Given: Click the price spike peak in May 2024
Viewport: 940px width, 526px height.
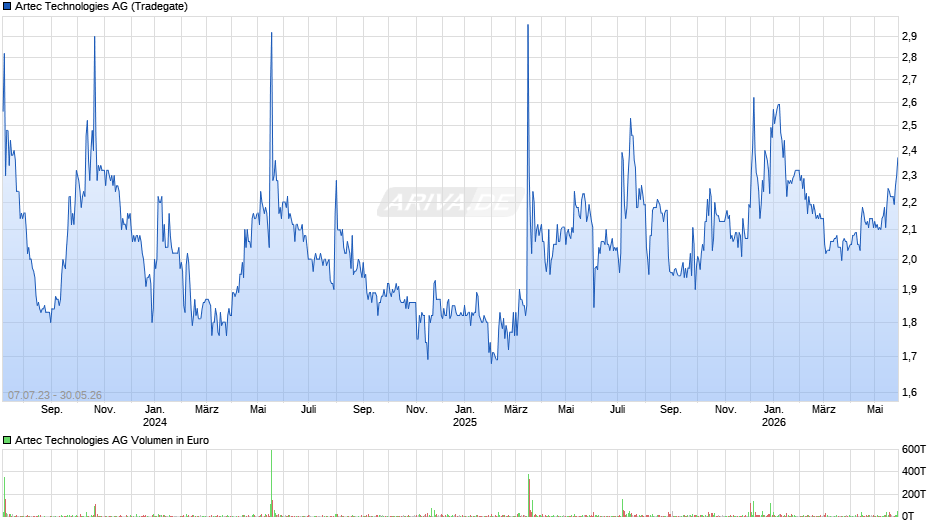Looking at the screenshot, I should (x=272, y=34).
